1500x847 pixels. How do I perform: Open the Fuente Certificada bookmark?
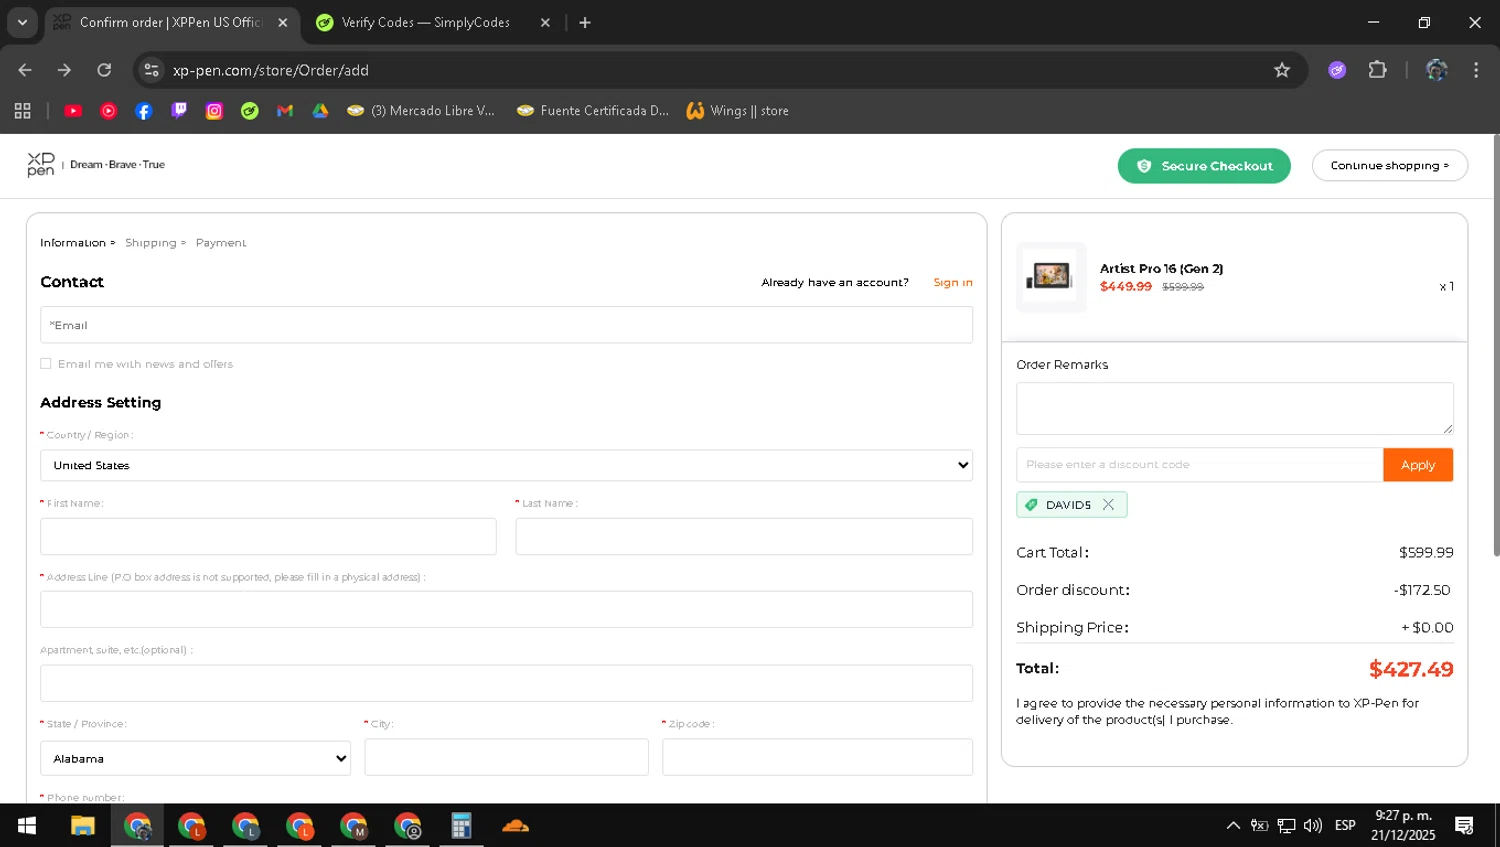pyautogui.click(x=593, y=111)
